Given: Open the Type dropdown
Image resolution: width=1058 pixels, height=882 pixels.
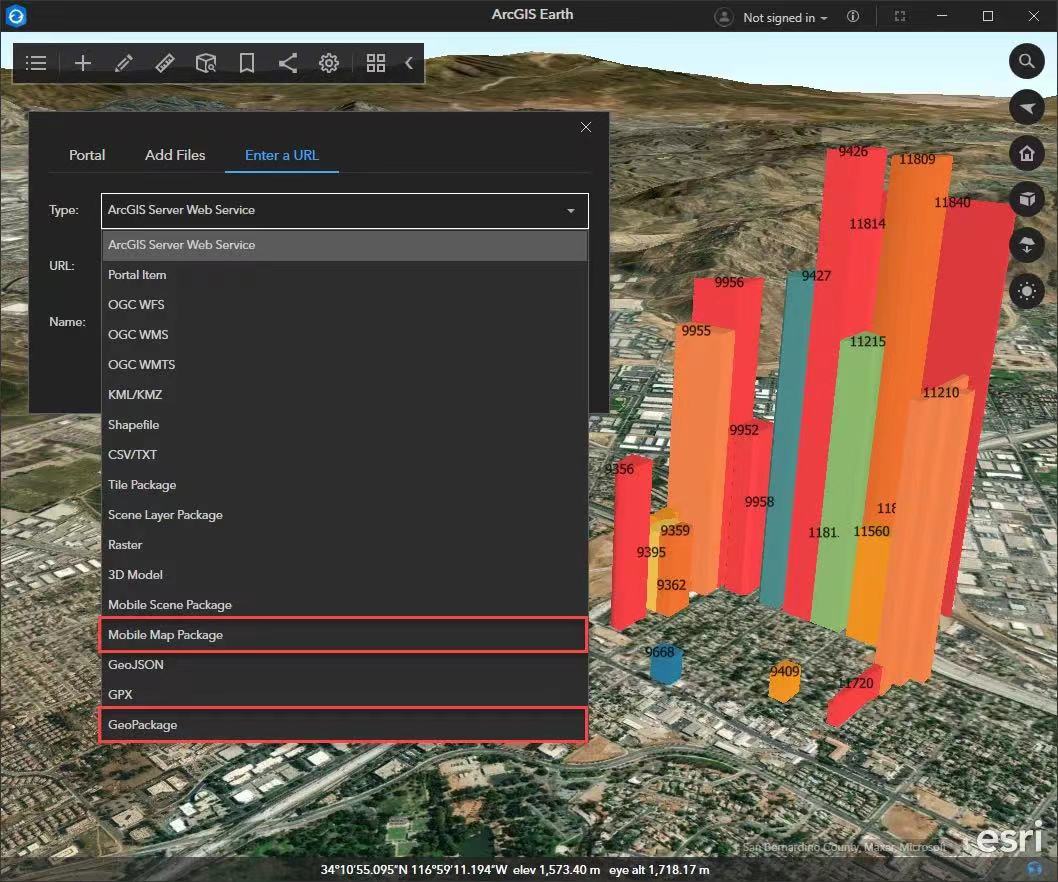Looking at the screenshot, I should coord(344,210).
